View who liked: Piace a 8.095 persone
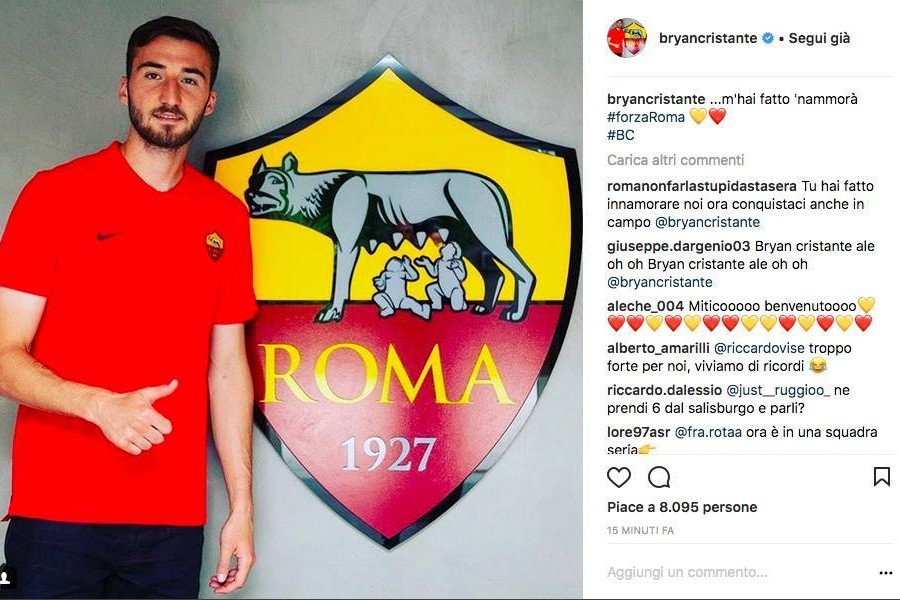 click(682, 508)
